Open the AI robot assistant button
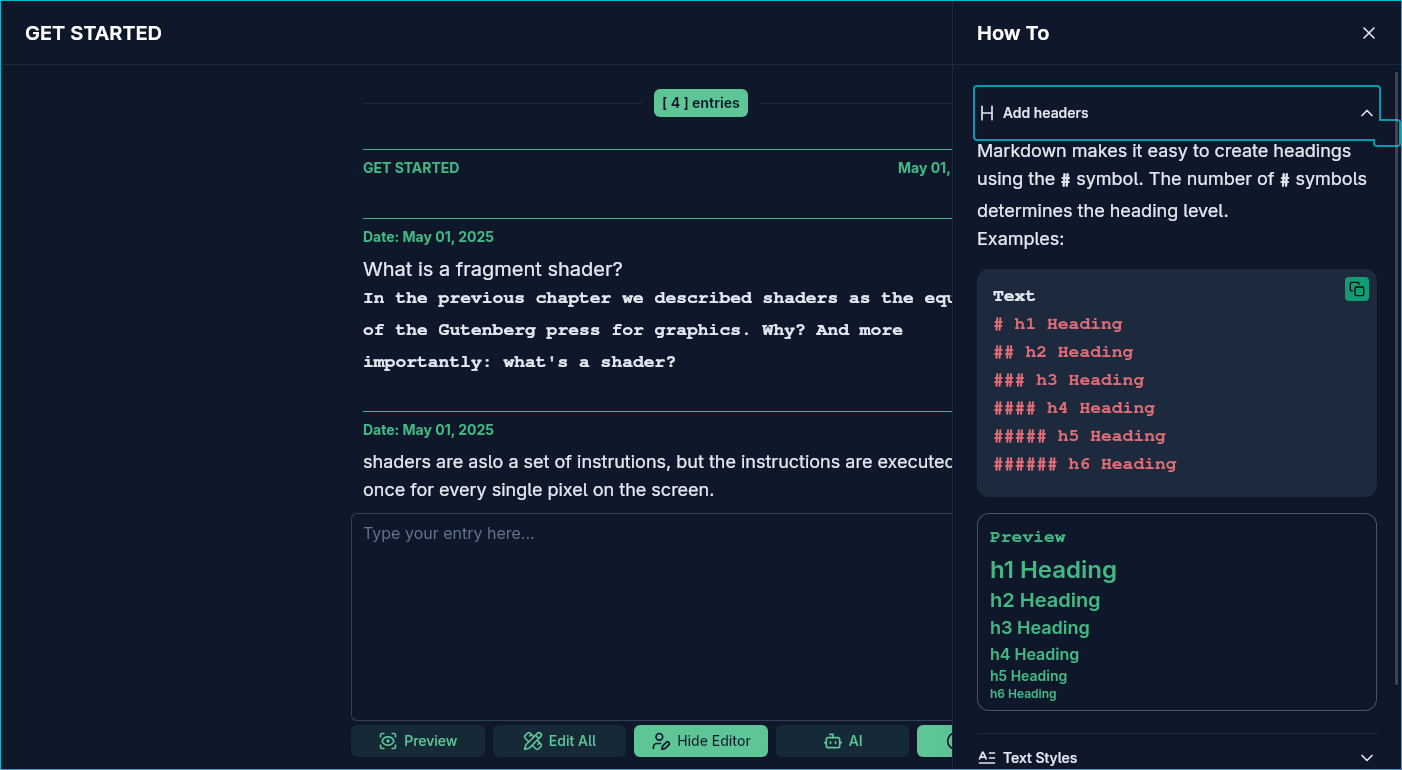The height and width of the screenshot is (770, 1402). tap(842, 741)
